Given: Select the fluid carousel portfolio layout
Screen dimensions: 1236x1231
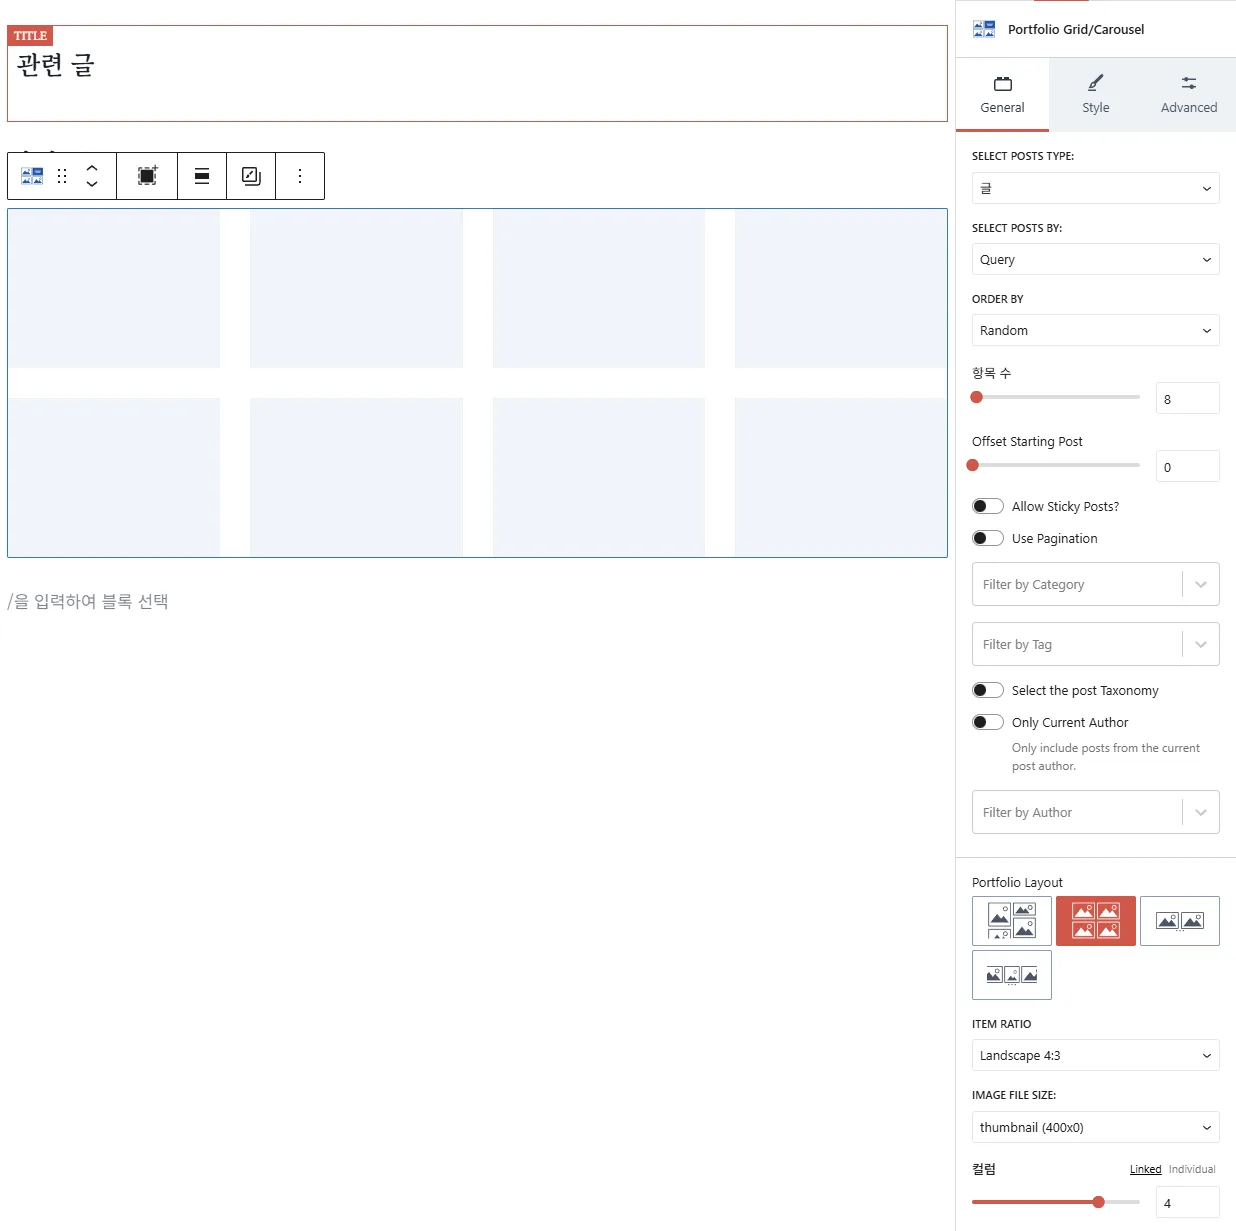Looking at the screenshot, I should click(x=1011, y=975).
